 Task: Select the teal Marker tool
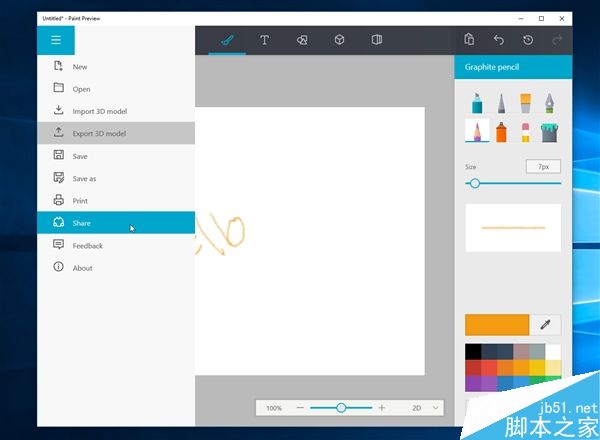[x=477, y=103]
